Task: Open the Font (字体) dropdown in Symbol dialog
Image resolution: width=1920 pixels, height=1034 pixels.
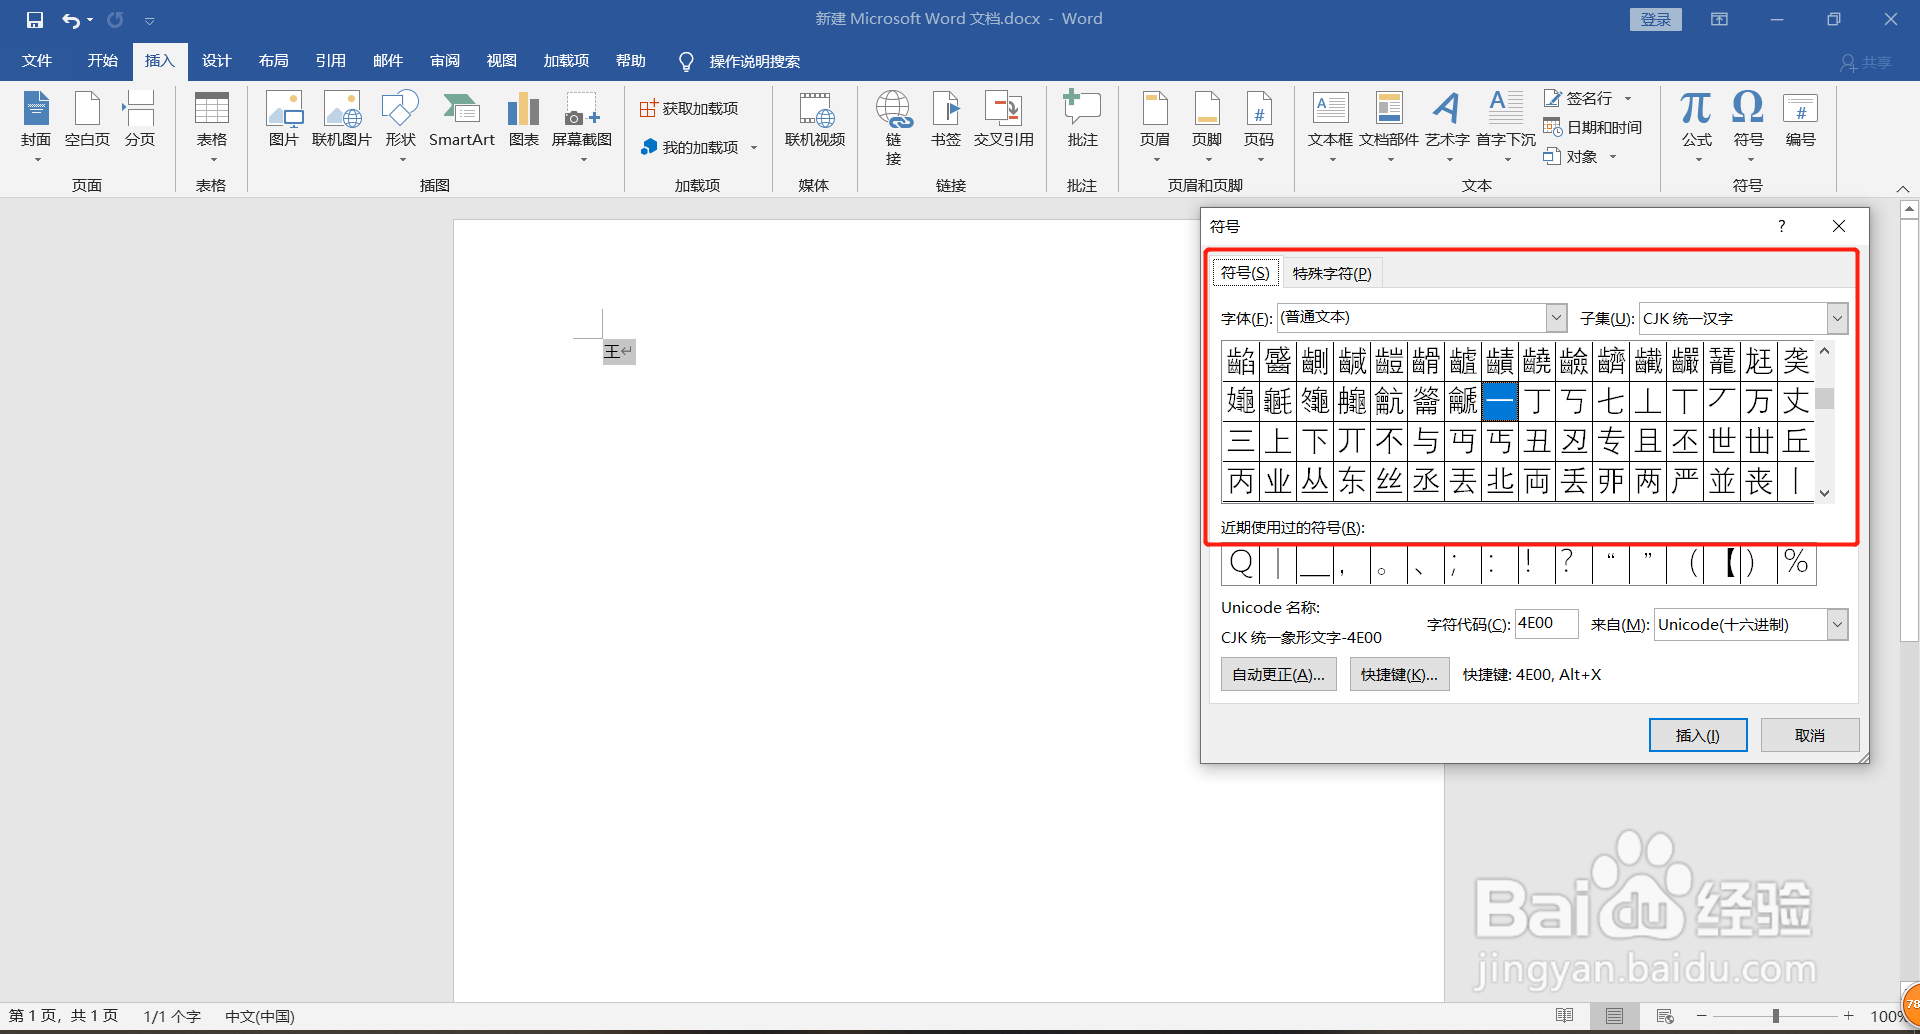Action: tap(1556, 318)
